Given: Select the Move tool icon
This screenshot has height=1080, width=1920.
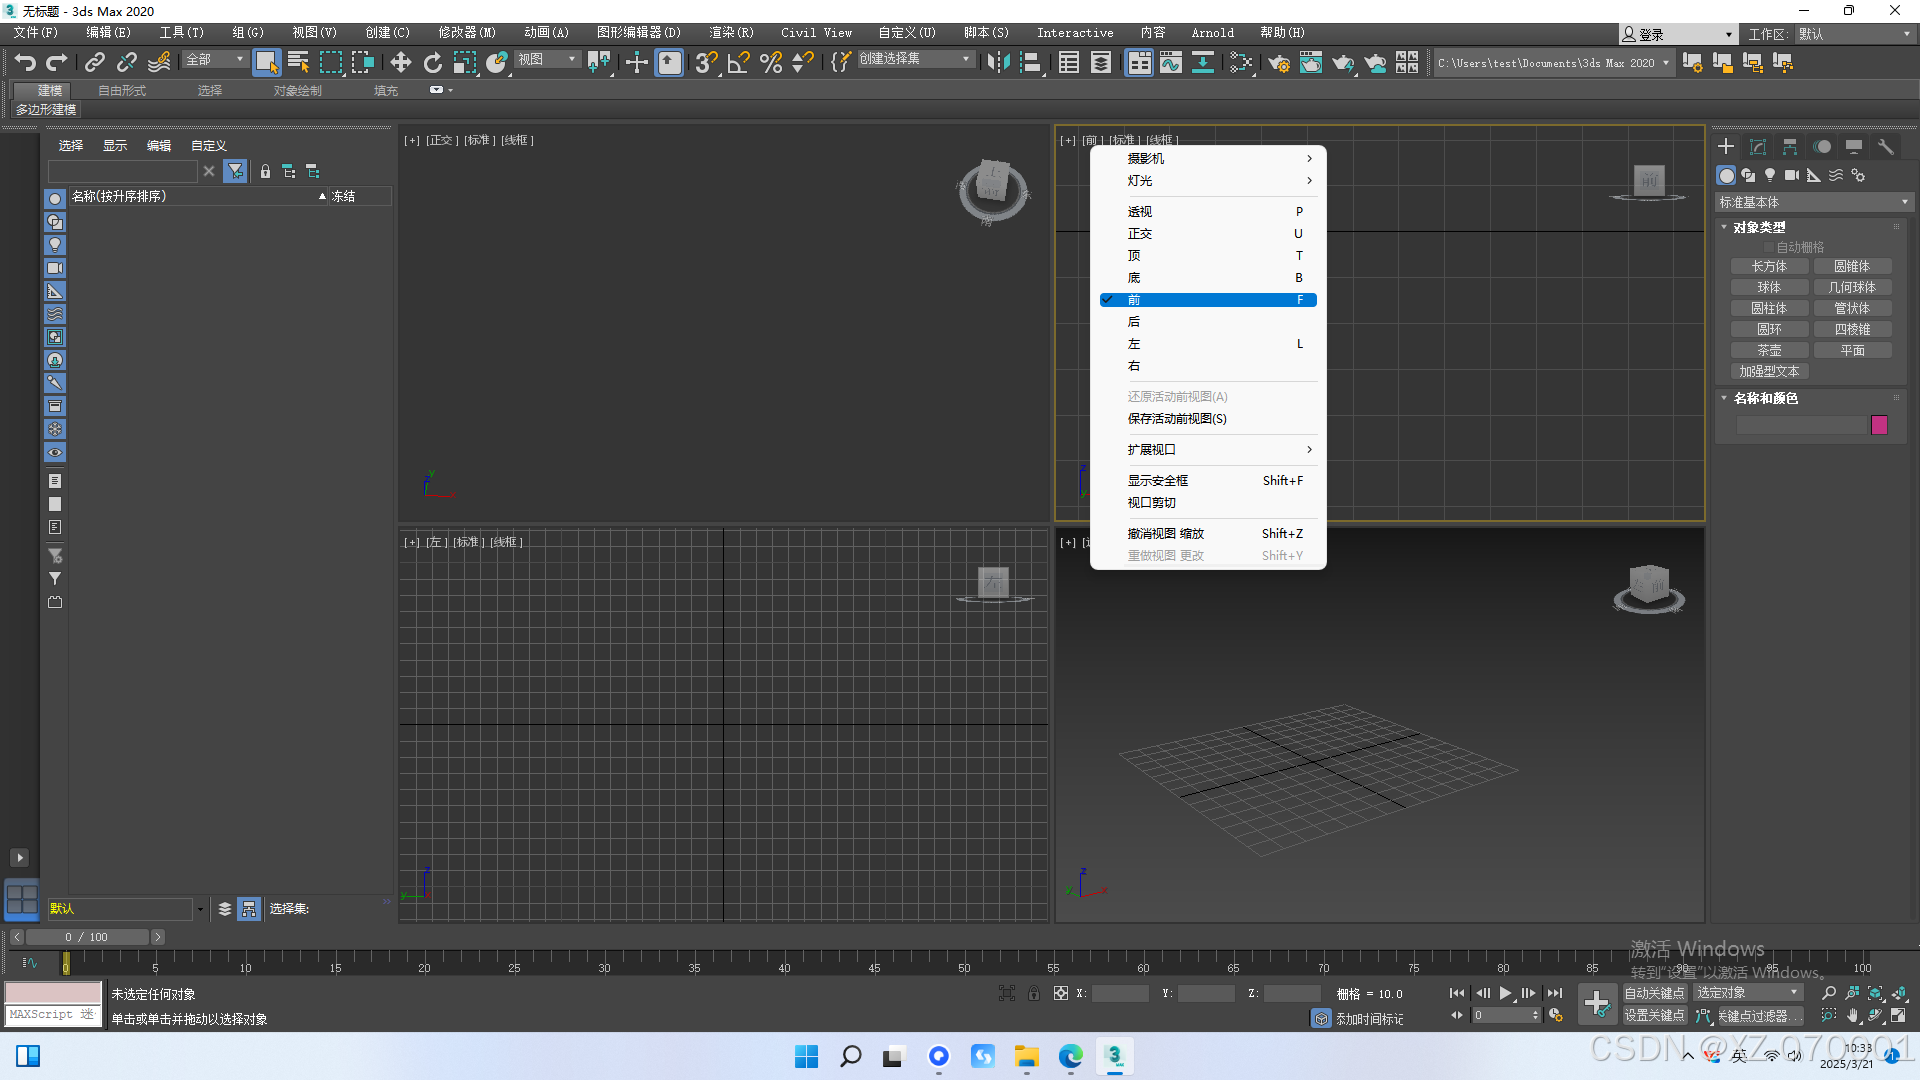Looking at the screenshot, I should (x=400, y=62).
